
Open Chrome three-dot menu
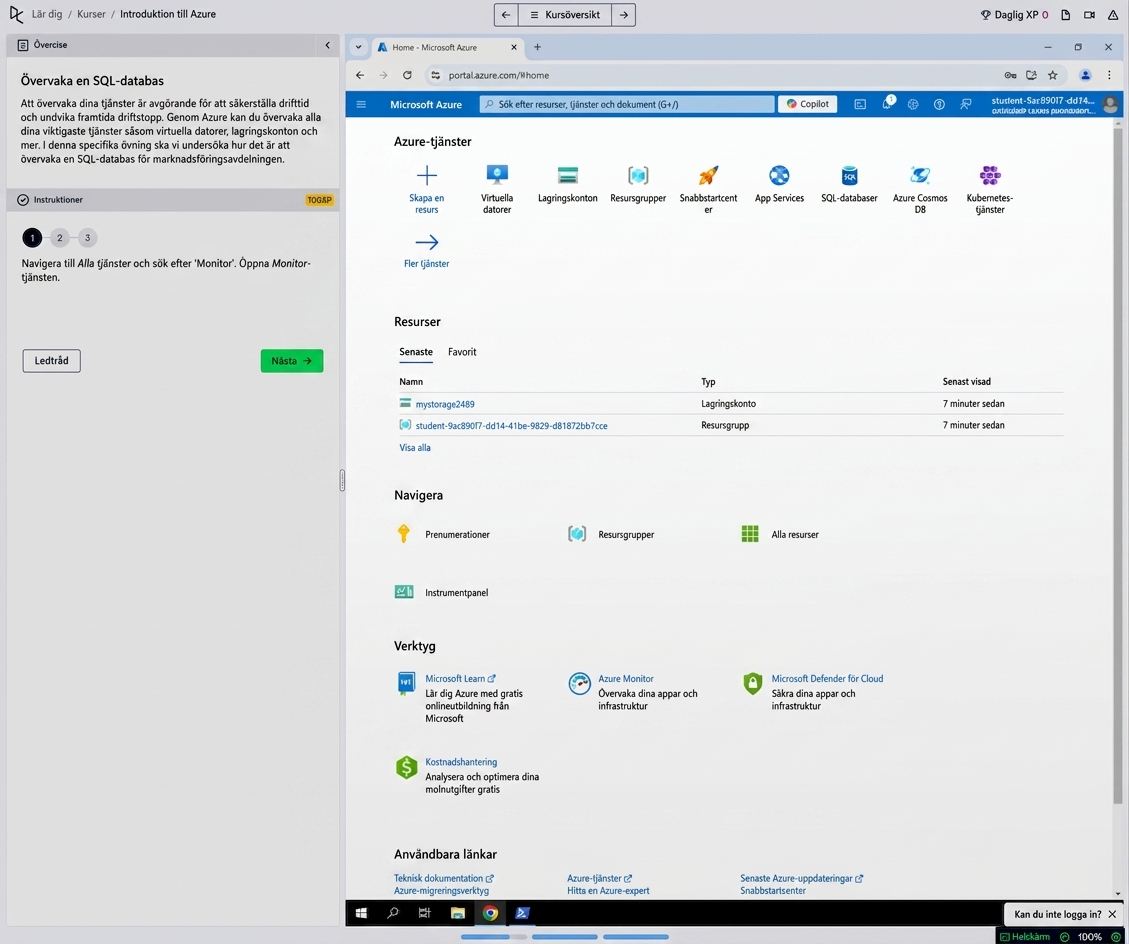1109,75
